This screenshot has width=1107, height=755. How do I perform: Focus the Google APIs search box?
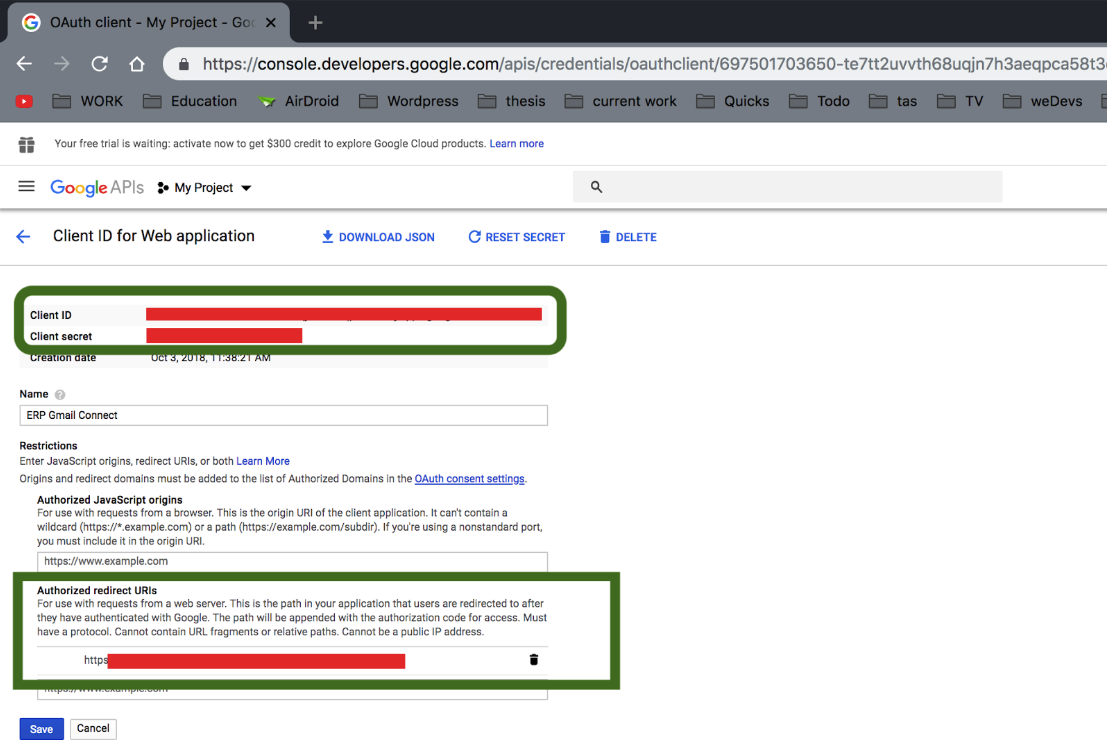787,187
